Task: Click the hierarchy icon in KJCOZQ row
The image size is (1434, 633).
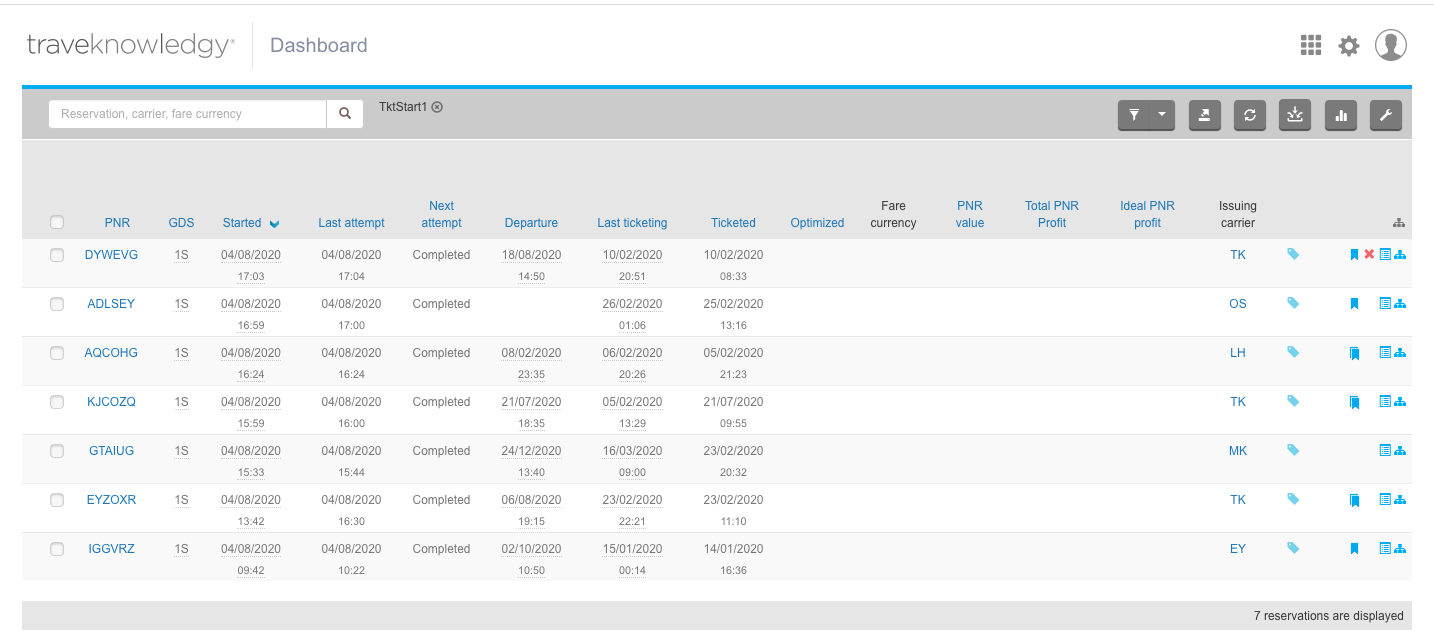Action: [1400, 401]
